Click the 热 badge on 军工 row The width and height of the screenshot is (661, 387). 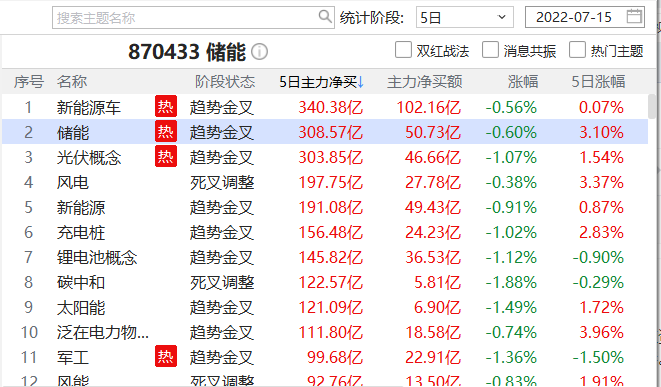[166, 356]
